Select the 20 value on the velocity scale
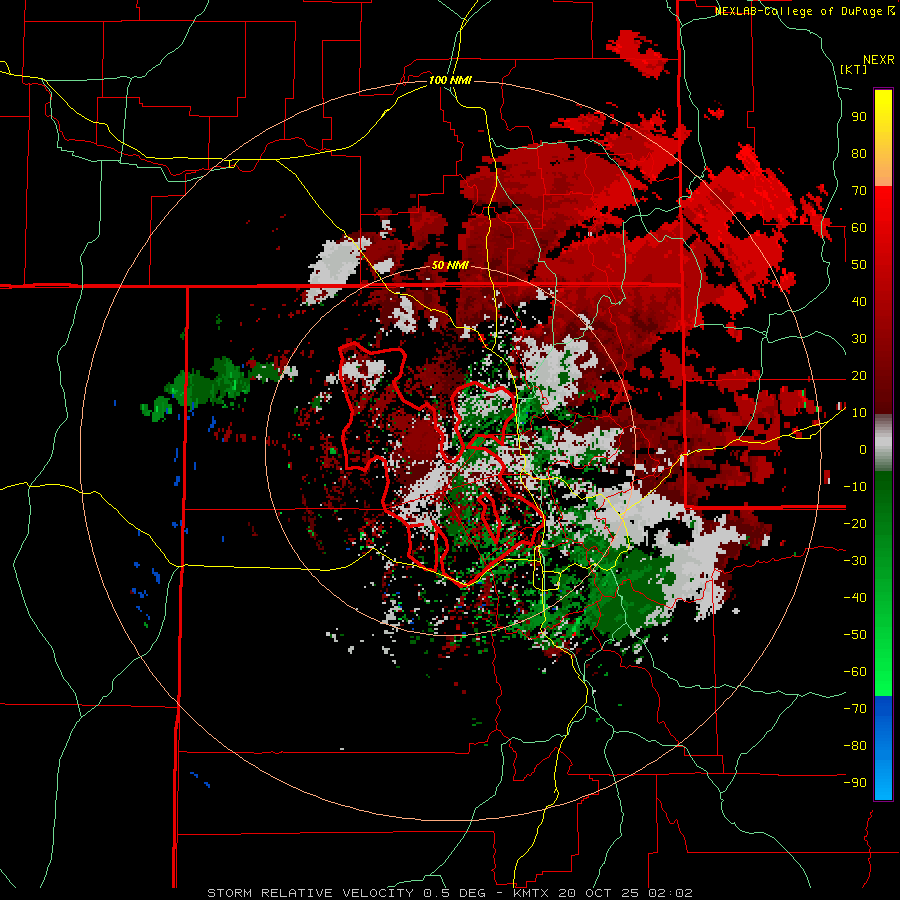Image resolution: width=900 pixels, height=900 pixels. point(859,375)
